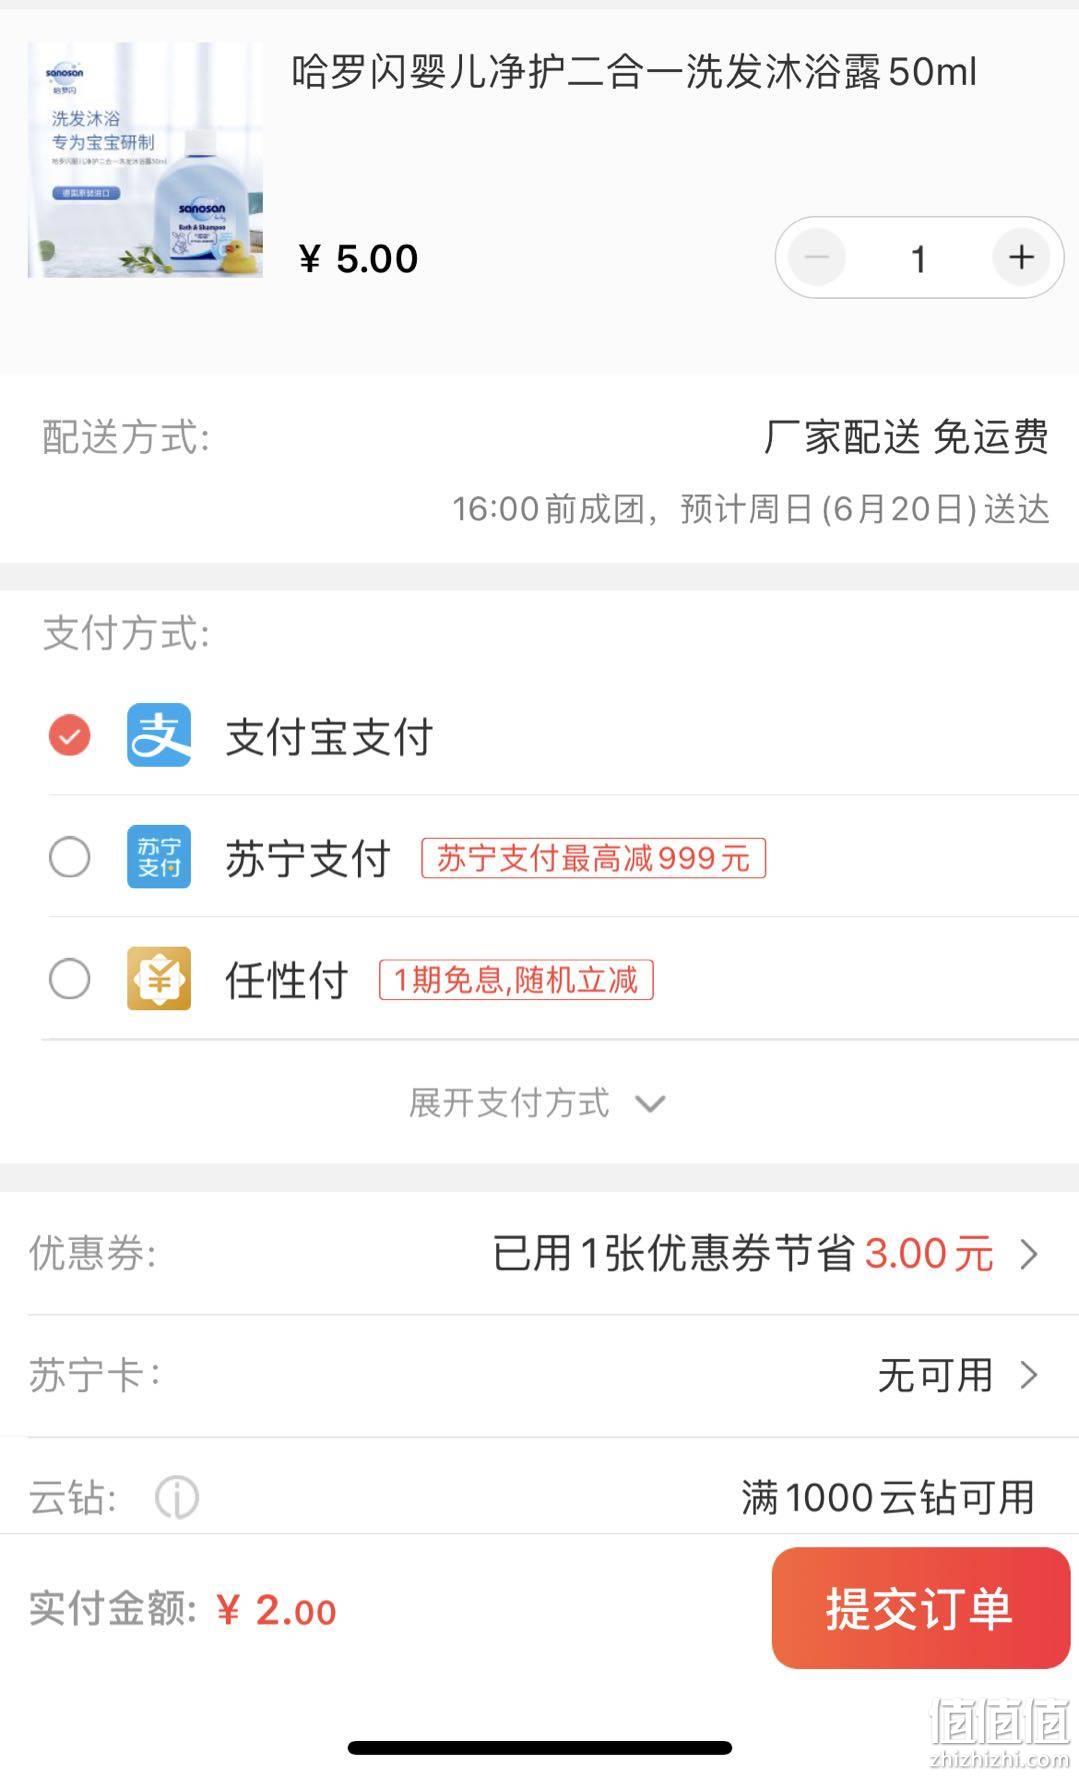Tap the product title 哈罗闪婴儿洗发沐浴露
This screenshot has width=1079, height=1777.
(x=634, y=72)
